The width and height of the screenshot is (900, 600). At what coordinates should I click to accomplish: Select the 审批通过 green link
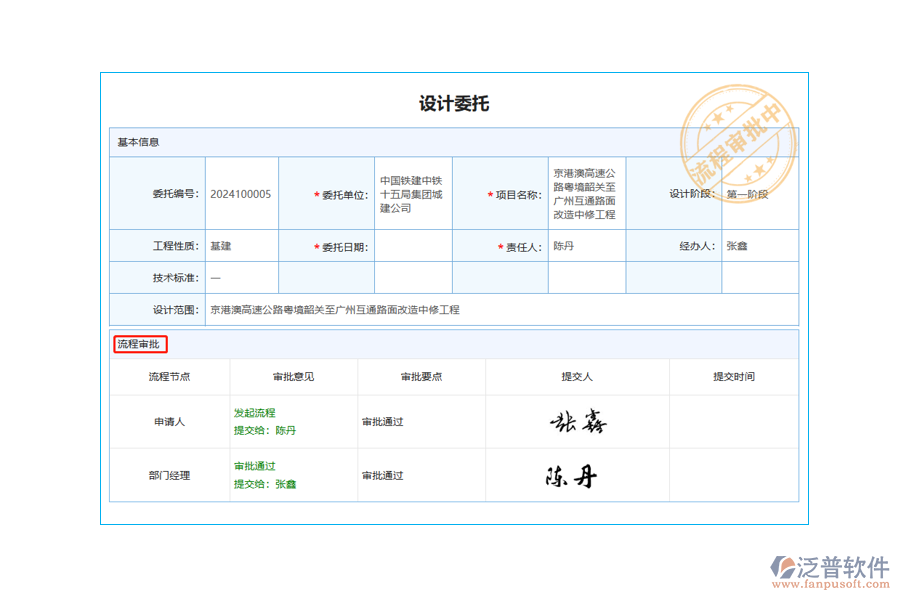pyautogui.click(x=253, y=465)
